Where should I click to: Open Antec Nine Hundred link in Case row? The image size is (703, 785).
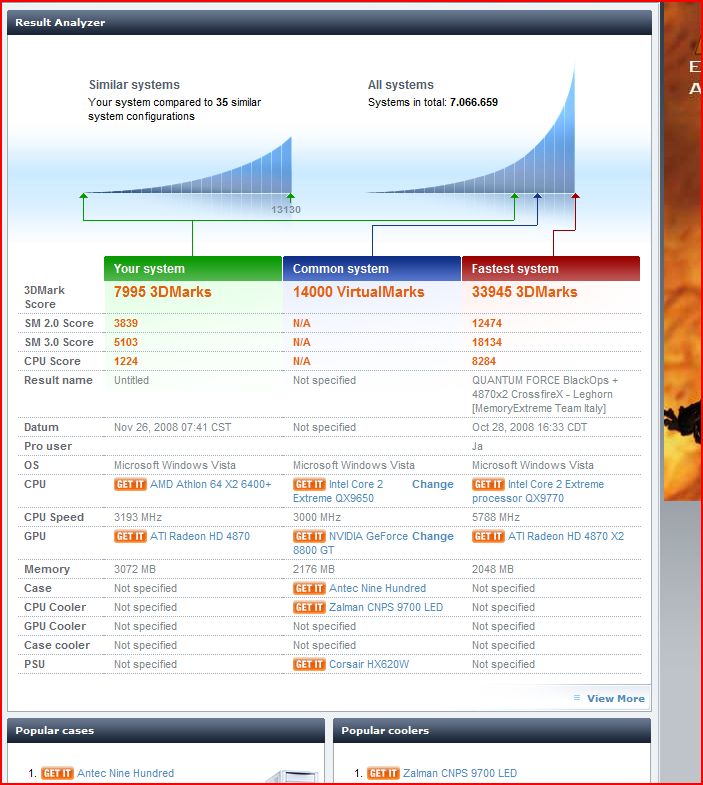[378, 588]
